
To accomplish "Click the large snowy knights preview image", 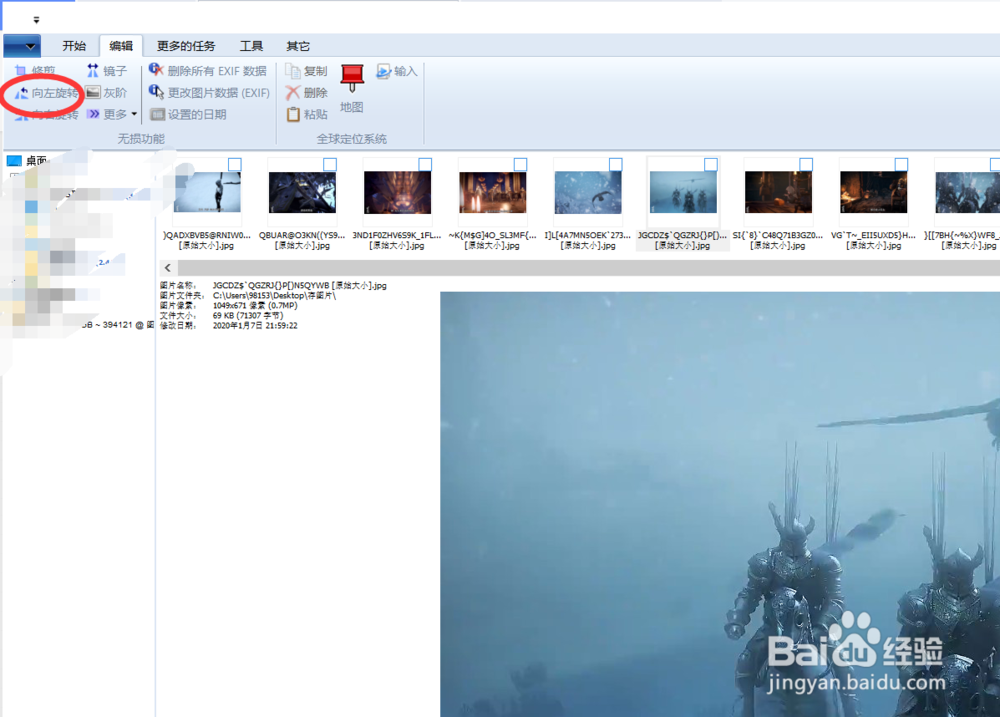I will (720, 504).
